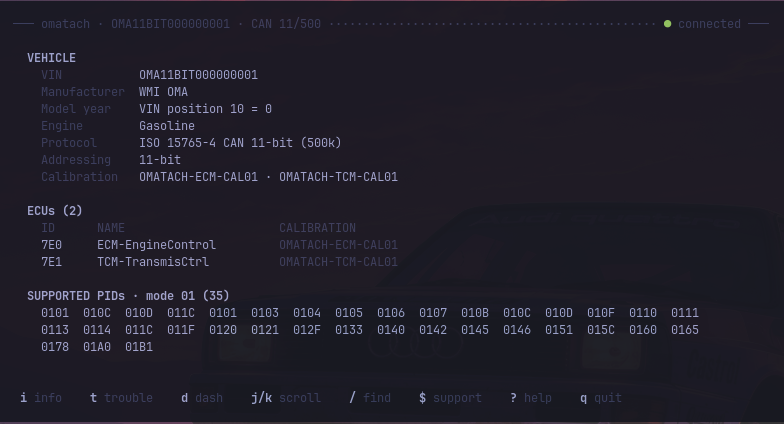
Task: Select PID 0120
Action: (x=223, y=330)
